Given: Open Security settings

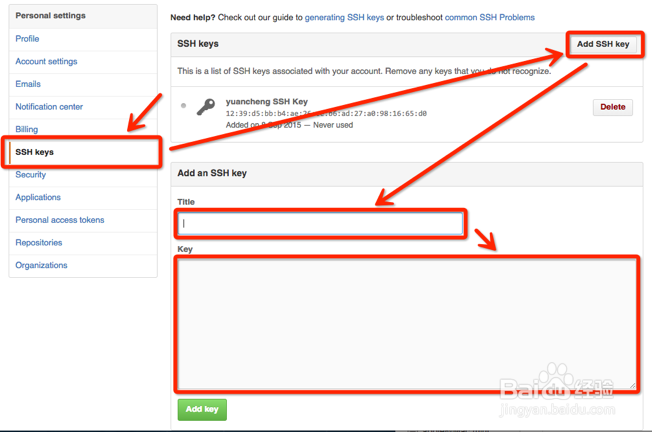Looking at the screenshot, I should pyautogui.click(x=31, y=175).
